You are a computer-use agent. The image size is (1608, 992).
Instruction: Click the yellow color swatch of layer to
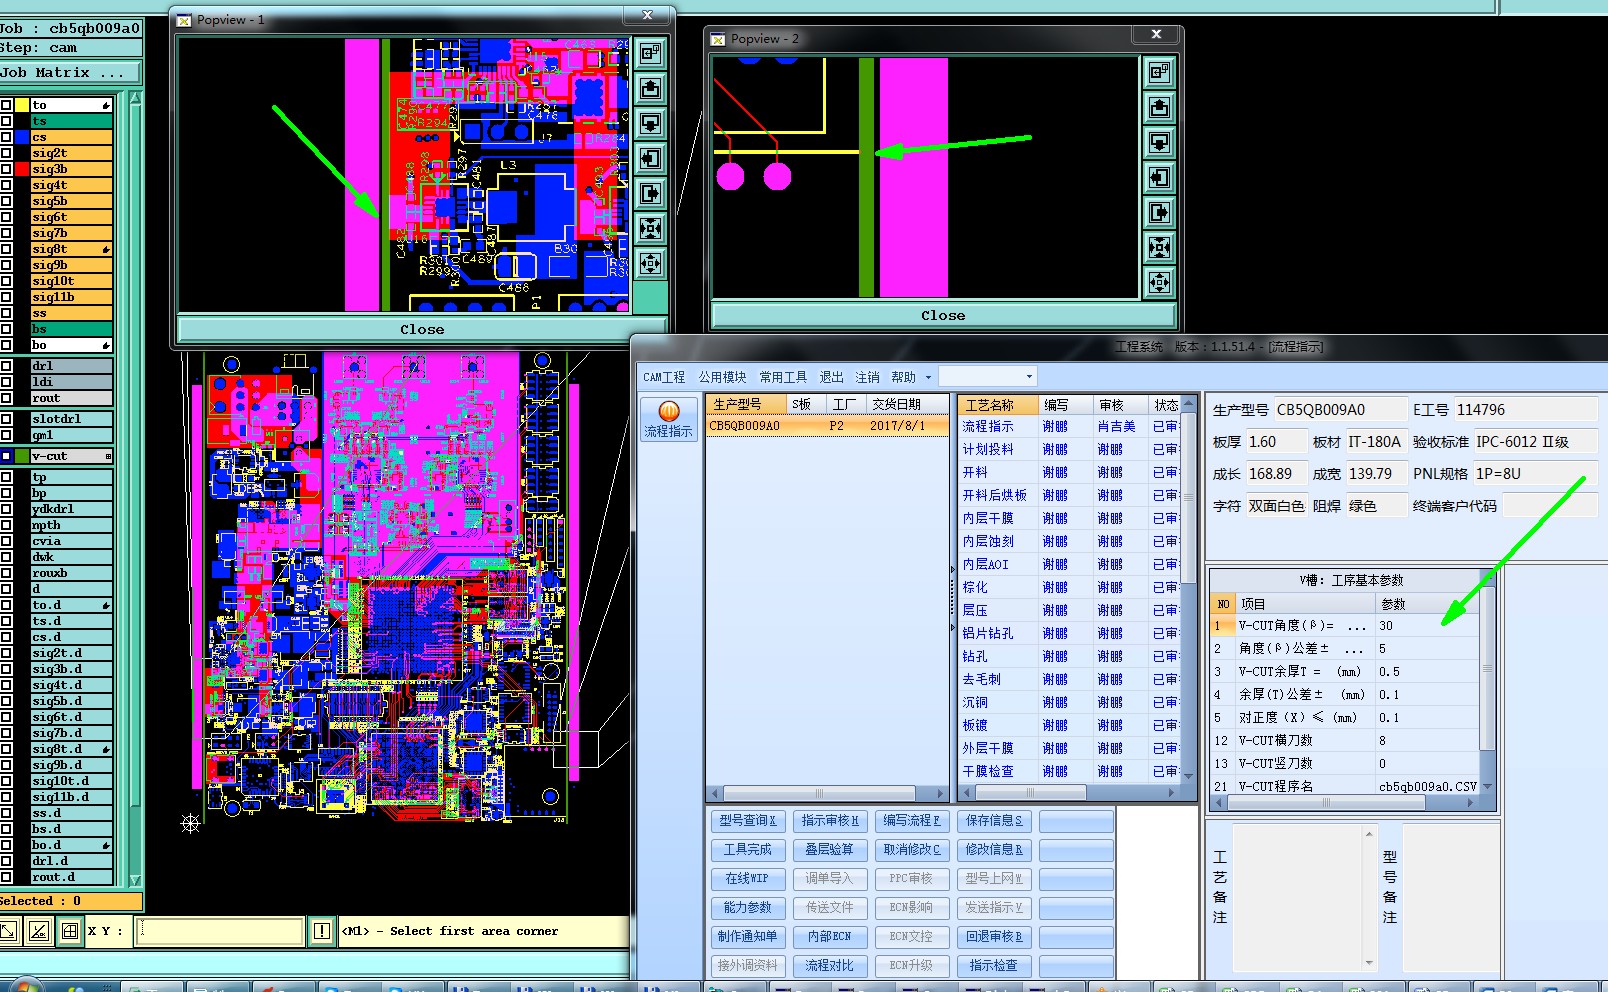click(x=21, y=105)
